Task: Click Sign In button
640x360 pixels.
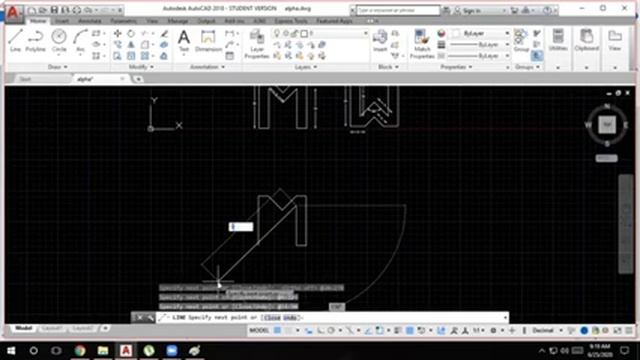Action: coord(472,10)
